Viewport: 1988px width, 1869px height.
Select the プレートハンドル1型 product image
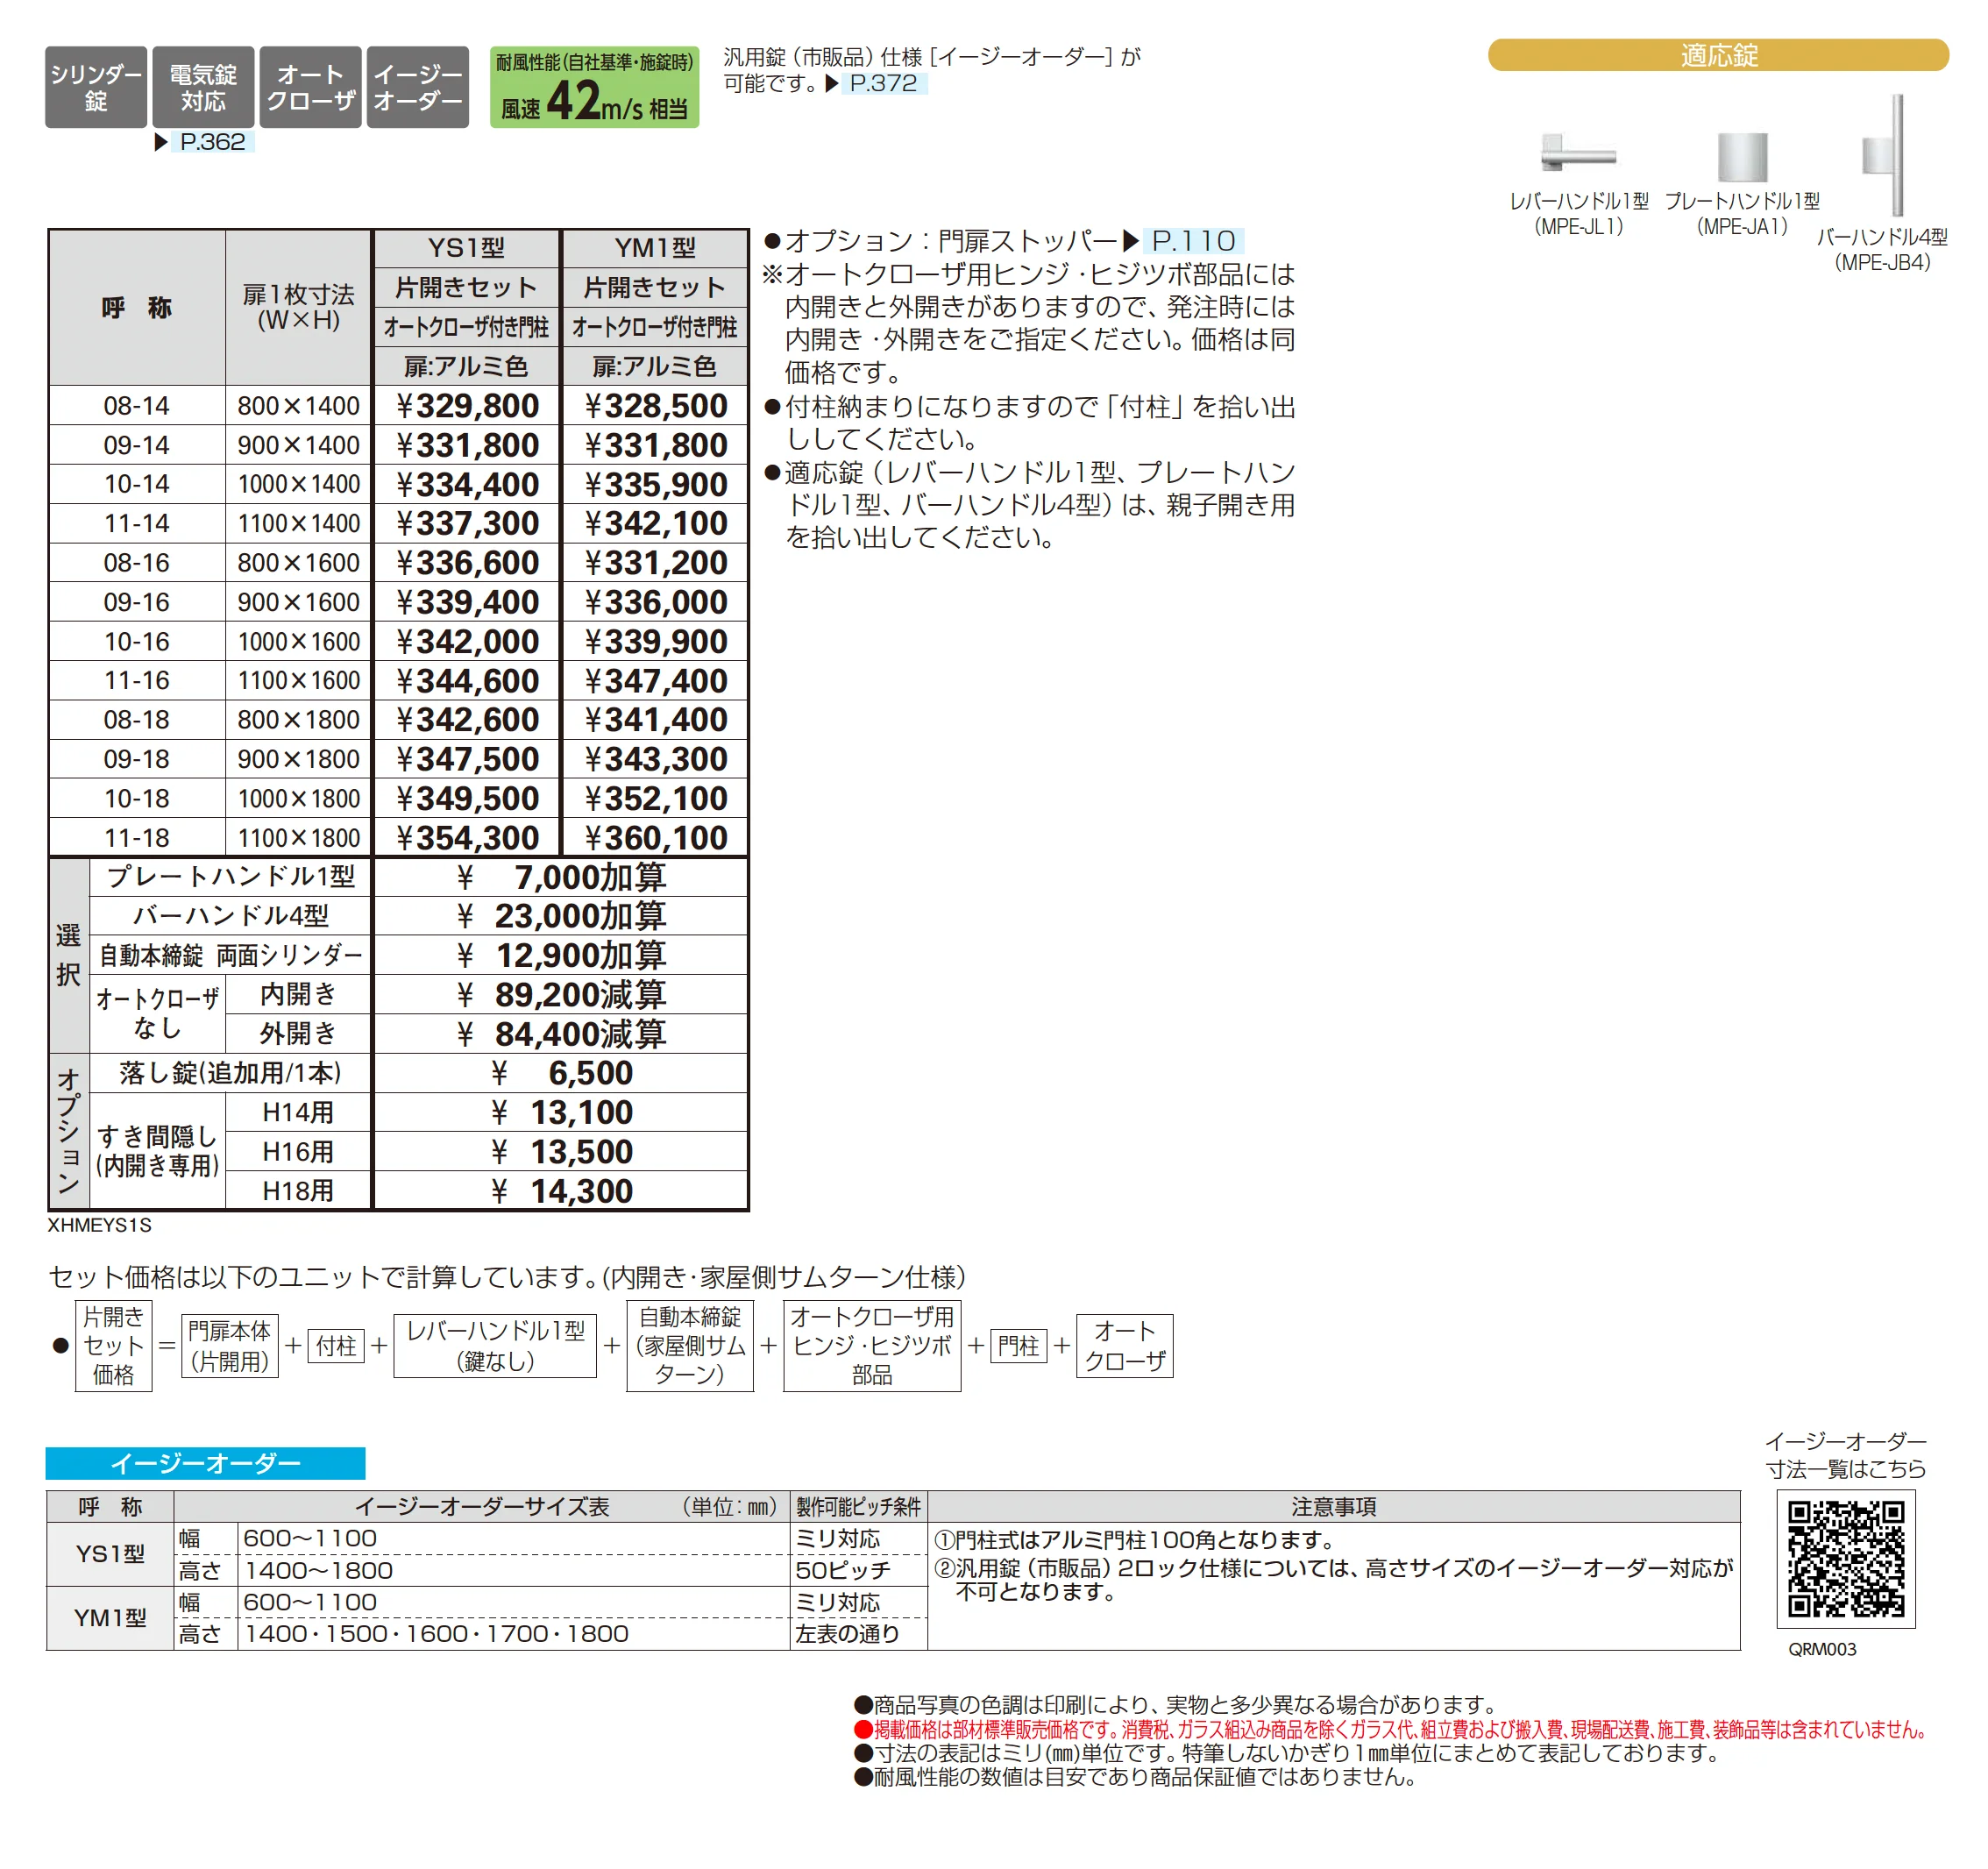coord(1742,157)
